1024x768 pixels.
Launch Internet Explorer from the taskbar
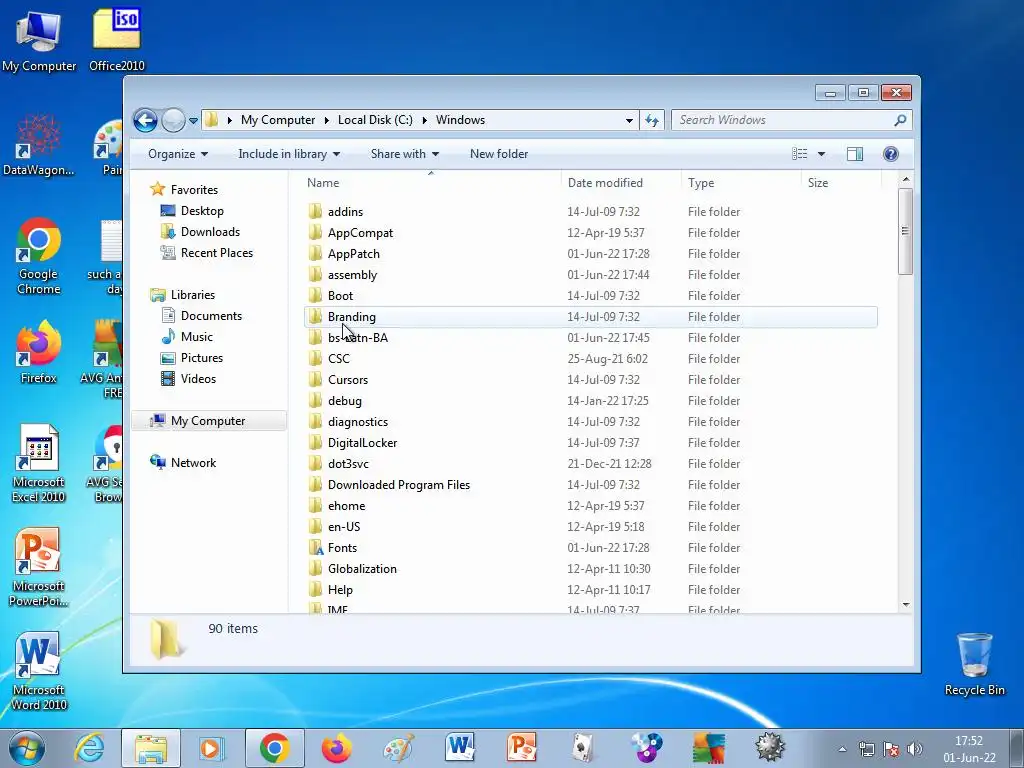pos(90,748)
